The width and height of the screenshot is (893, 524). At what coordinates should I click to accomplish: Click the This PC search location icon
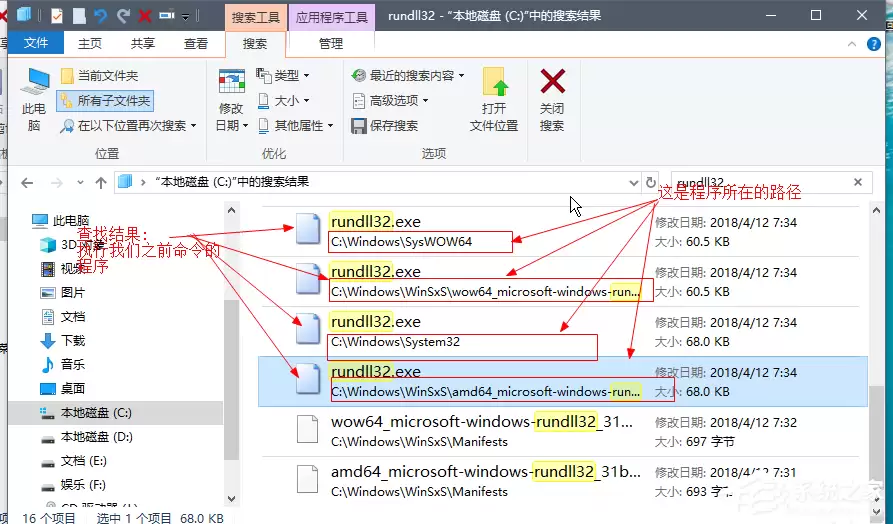[34, 101]
